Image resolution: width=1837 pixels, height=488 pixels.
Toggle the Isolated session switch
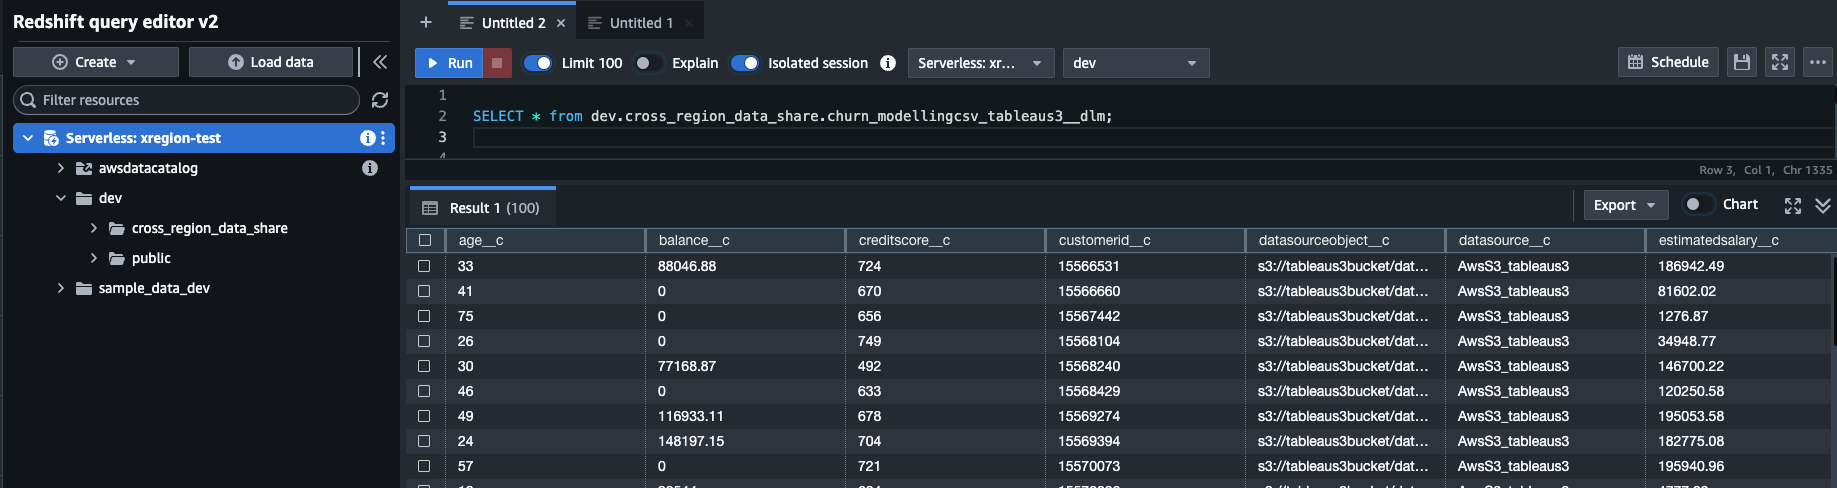pos(745,63)
